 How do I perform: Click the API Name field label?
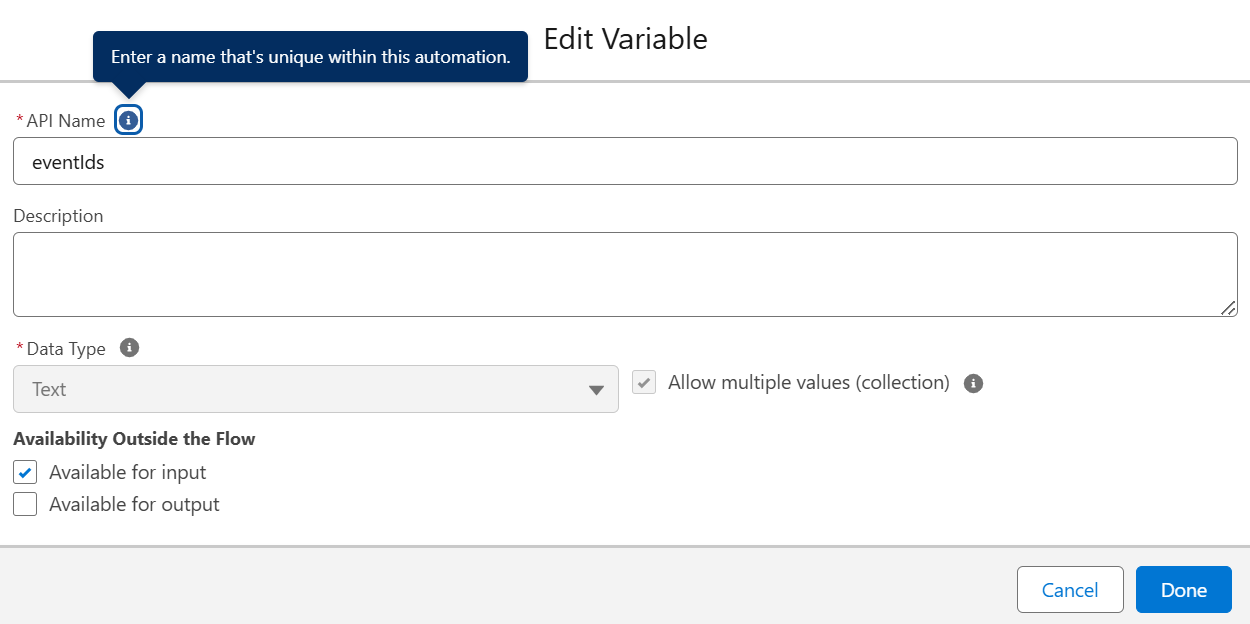[x=65, y=121]
